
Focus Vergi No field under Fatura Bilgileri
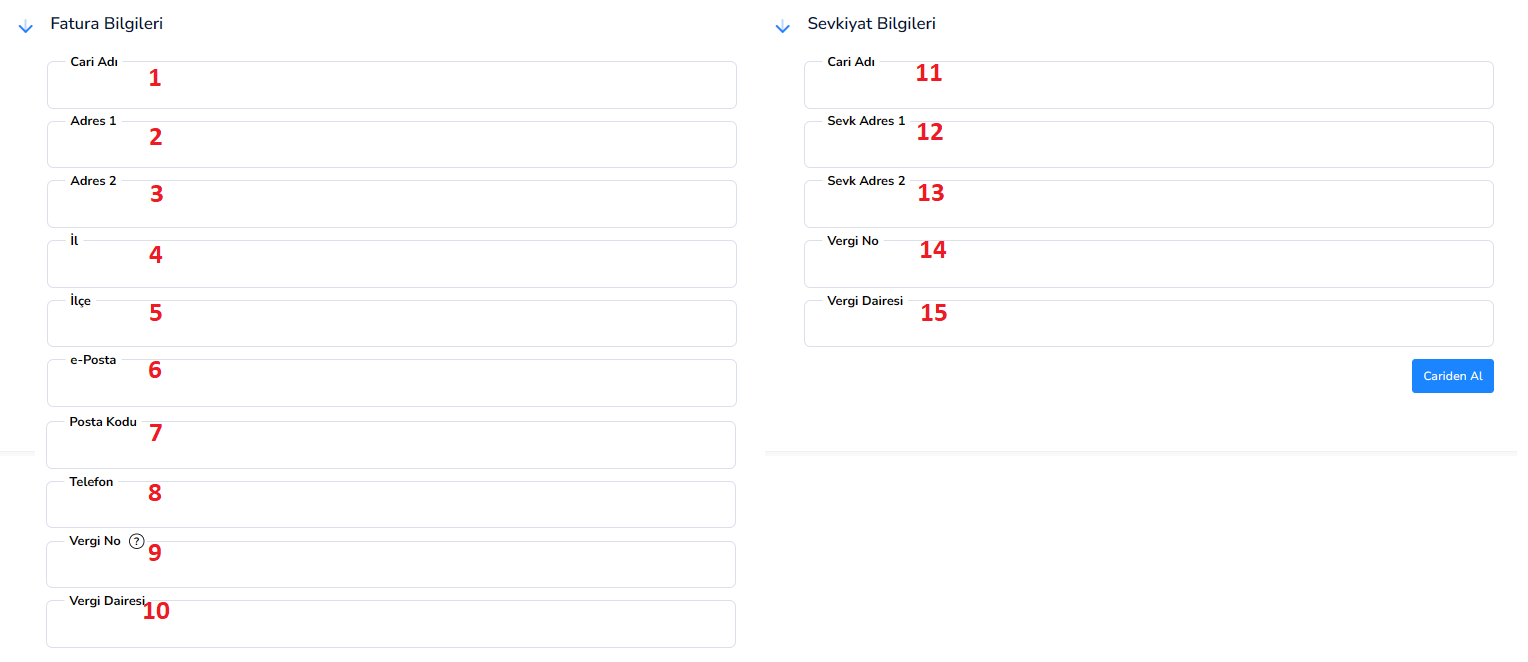pyautogui.click(x=391, y=564)
